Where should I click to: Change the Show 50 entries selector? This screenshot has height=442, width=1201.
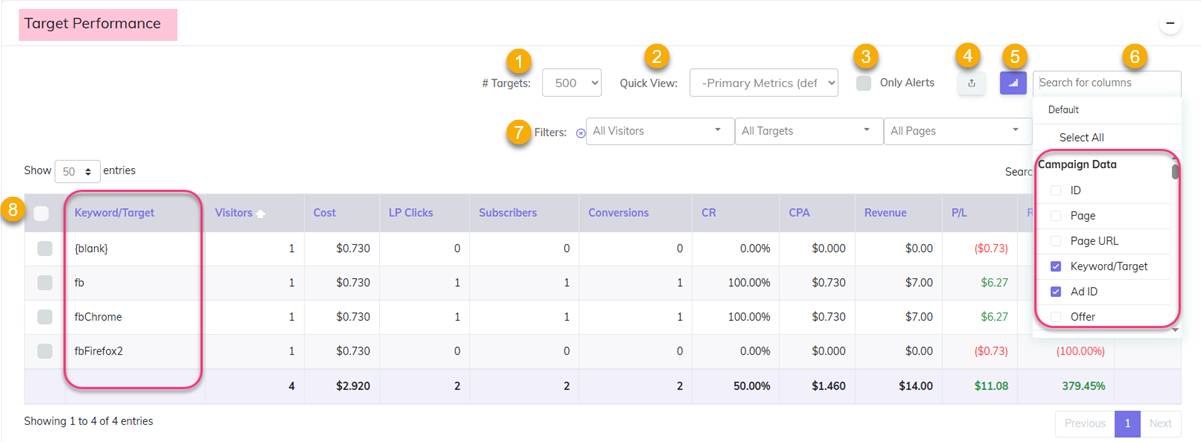pos(77,171)
